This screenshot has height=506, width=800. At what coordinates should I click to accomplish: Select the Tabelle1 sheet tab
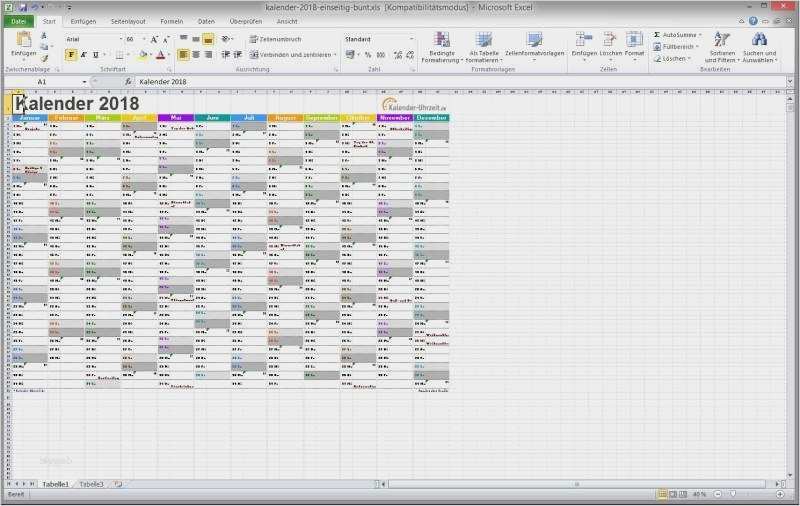click(x=55, y=484)
